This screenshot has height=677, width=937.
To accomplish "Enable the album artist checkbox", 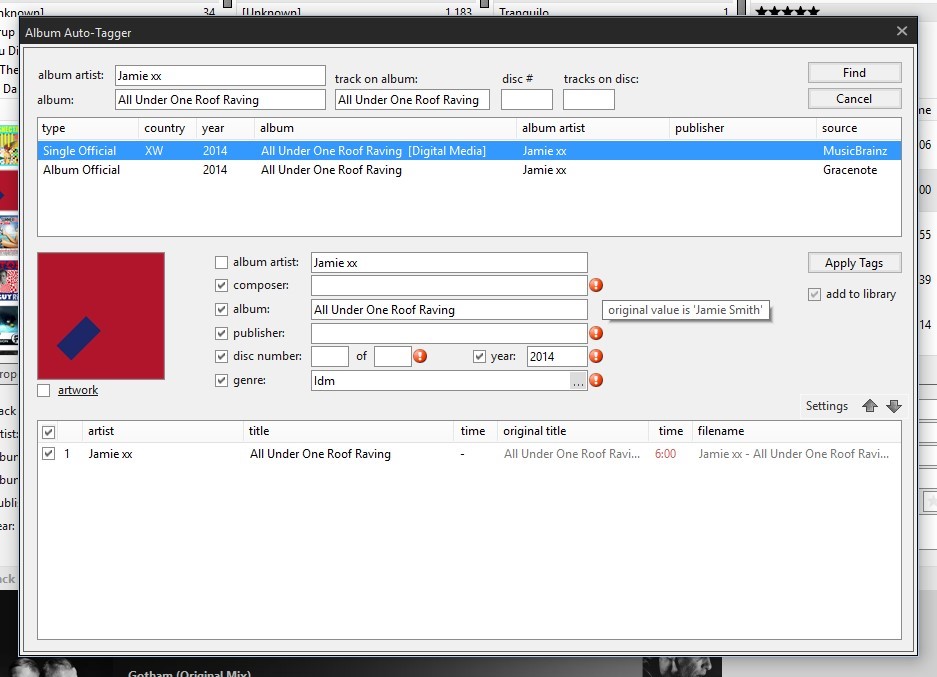I will point(222,263).
